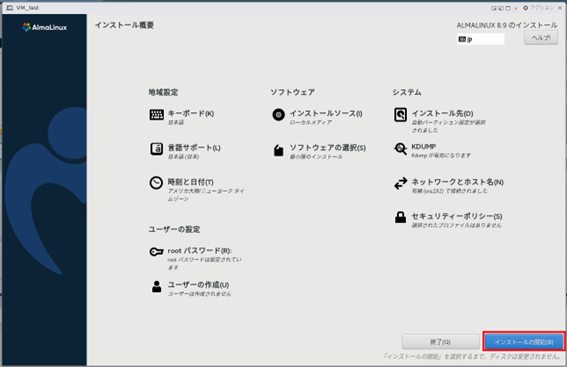Click the ユーザーの設定 section heading

coord(174,229)
